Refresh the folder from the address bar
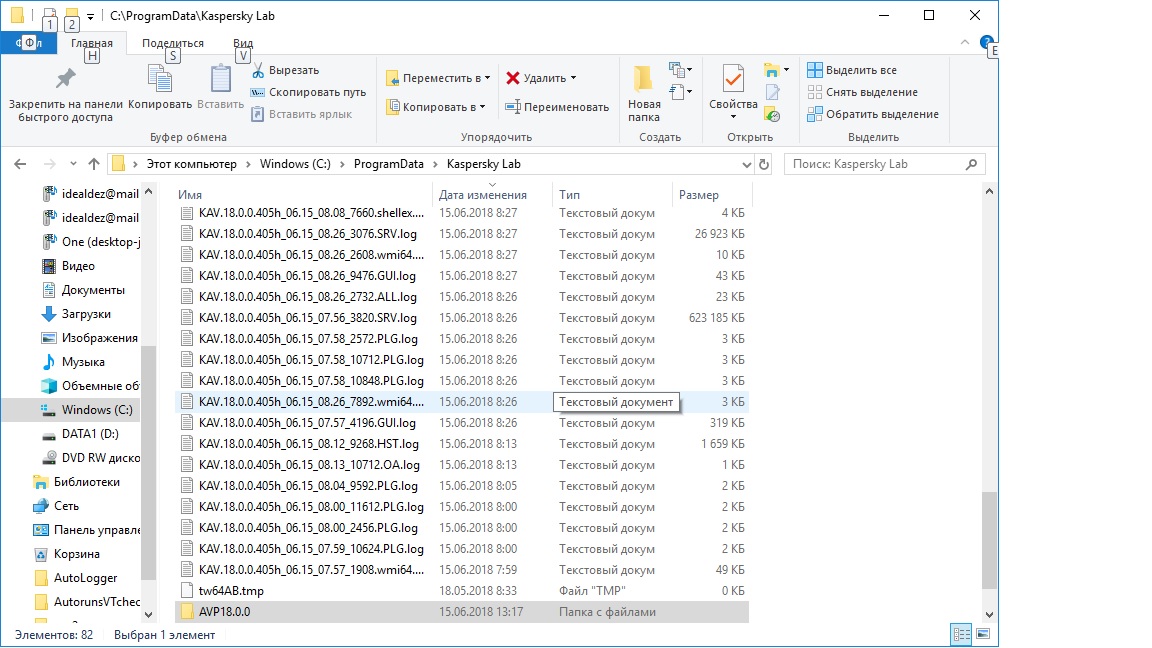Image resolution: width=1152 pixels, height=648 pixels. tap(765, 164)
